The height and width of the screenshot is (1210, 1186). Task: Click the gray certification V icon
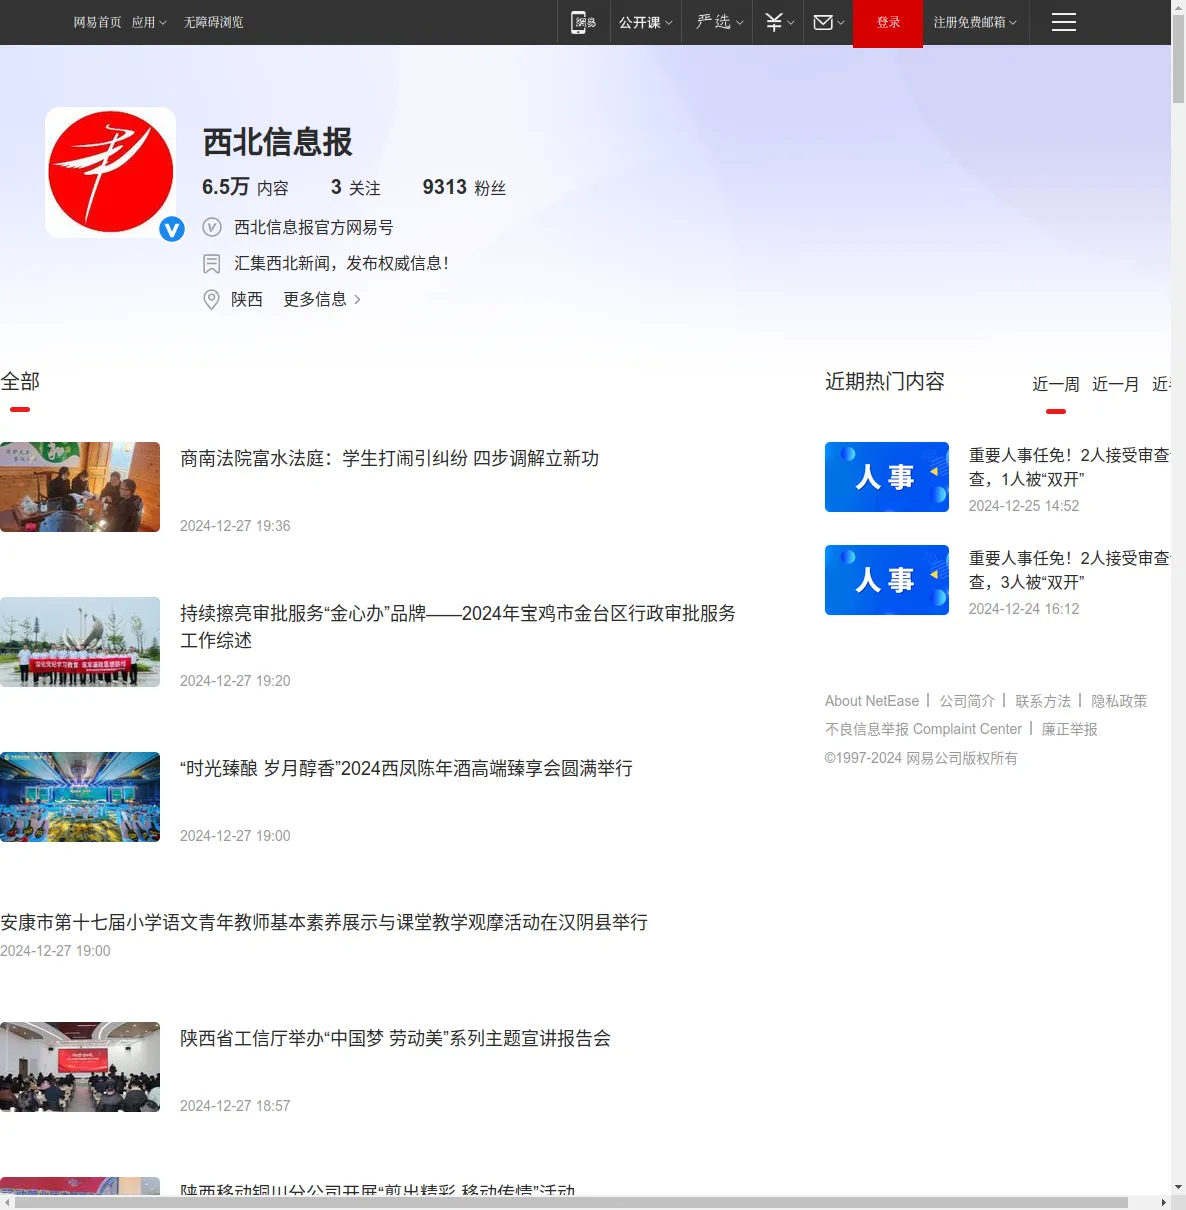(x=212, y=227)
